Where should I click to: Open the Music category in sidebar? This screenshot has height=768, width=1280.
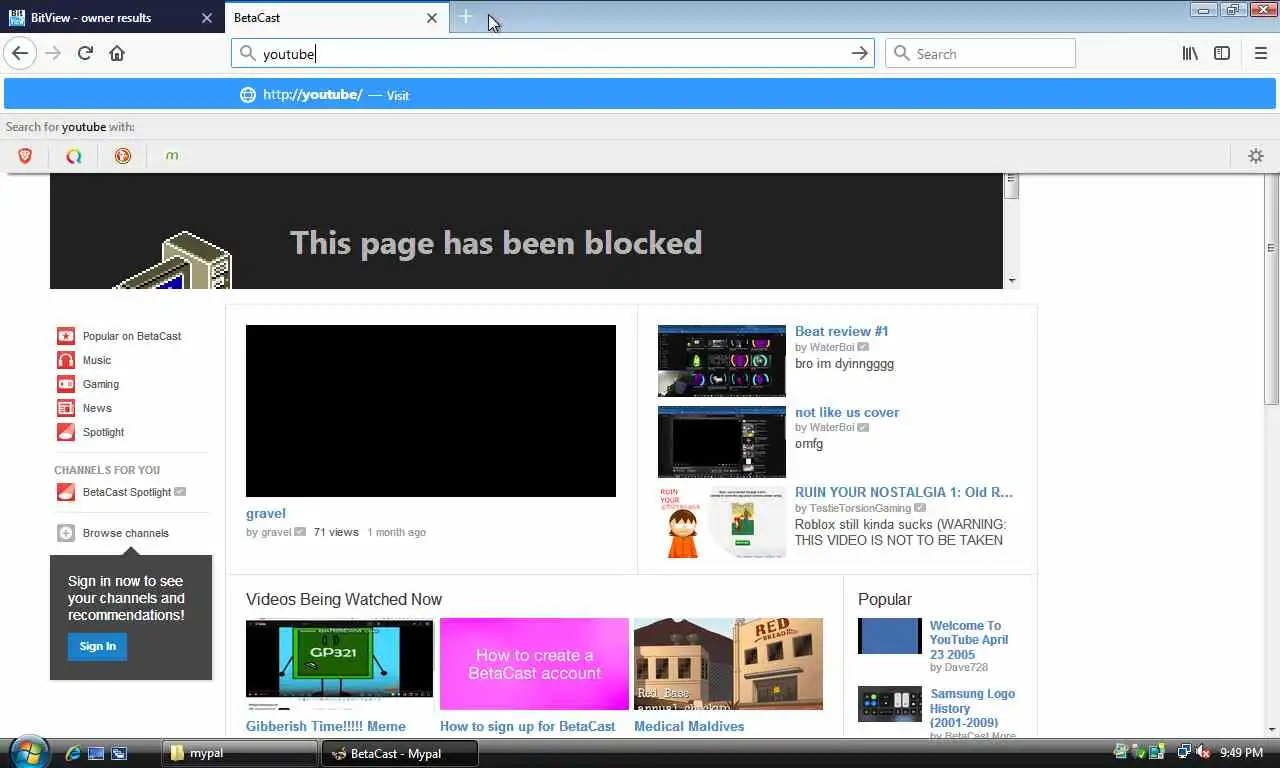pyautogui.click(x=97, y=360)
